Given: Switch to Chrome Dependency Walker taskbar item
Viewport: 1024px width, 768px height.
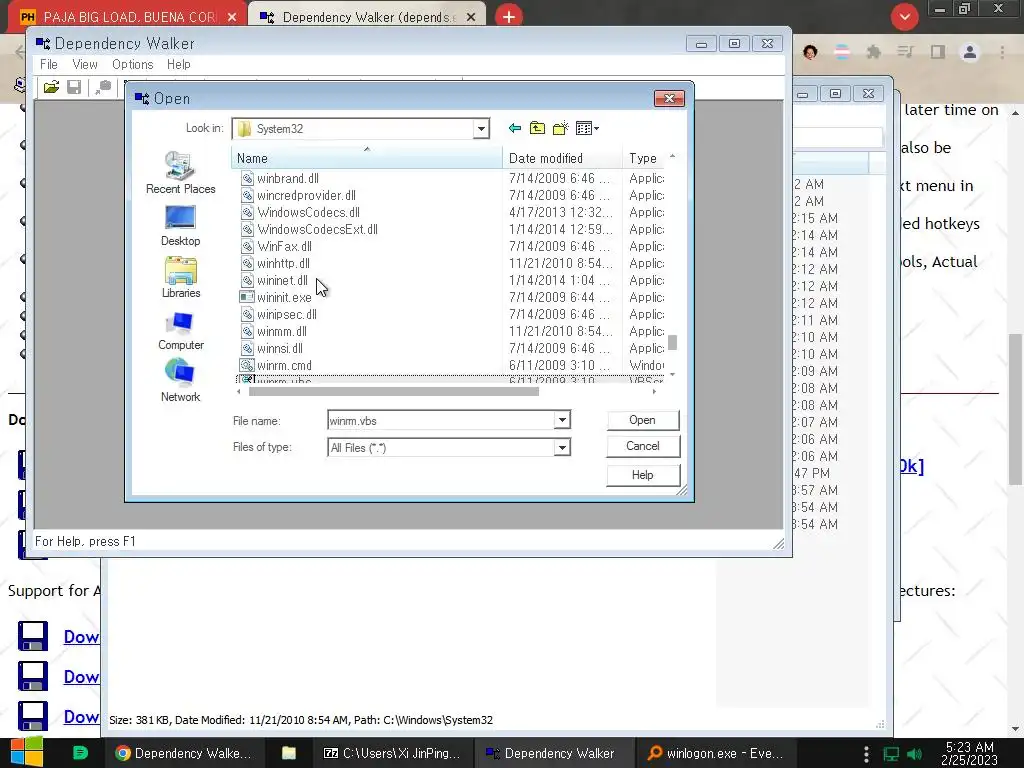Looking at the screenshot, I should click(184, 753).
